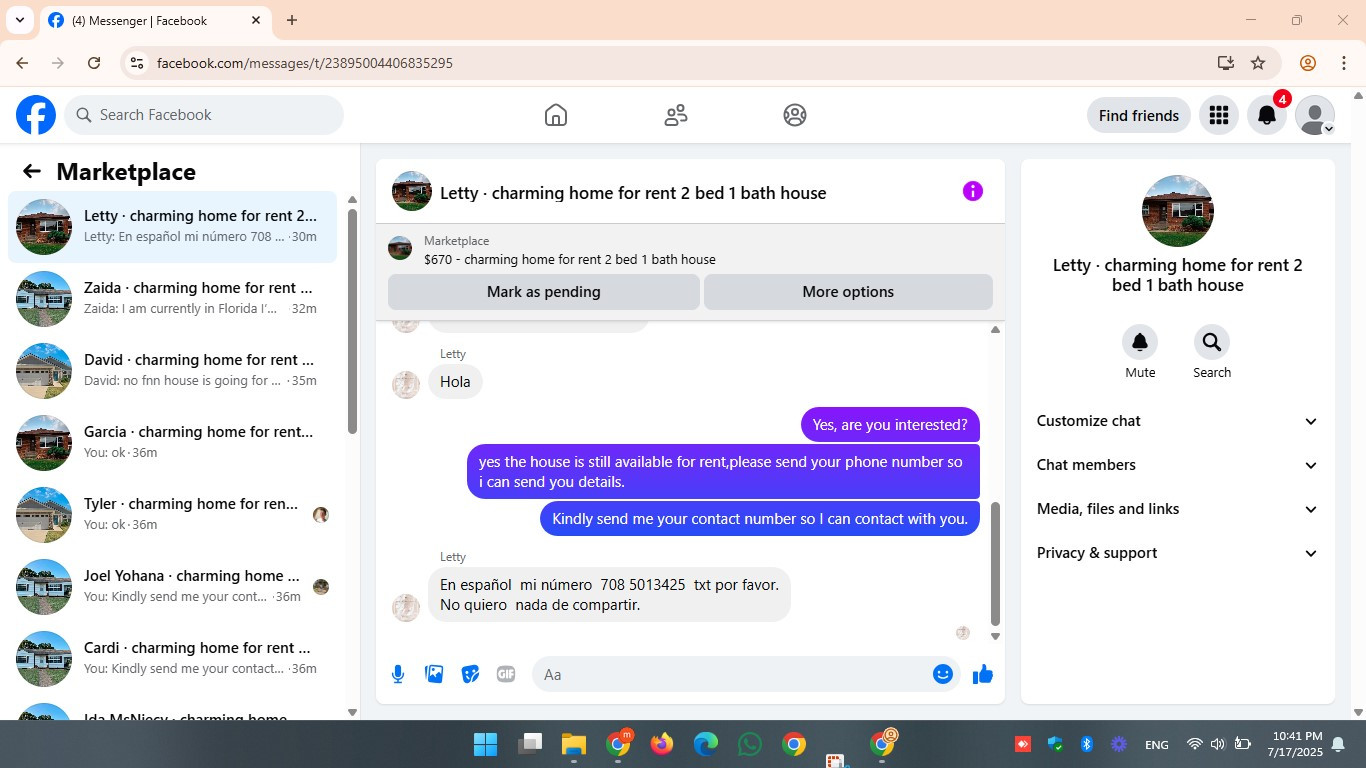The image size is (1366, 768).
Task: Open the Cardi conversation
Action: tap(173, 659)
